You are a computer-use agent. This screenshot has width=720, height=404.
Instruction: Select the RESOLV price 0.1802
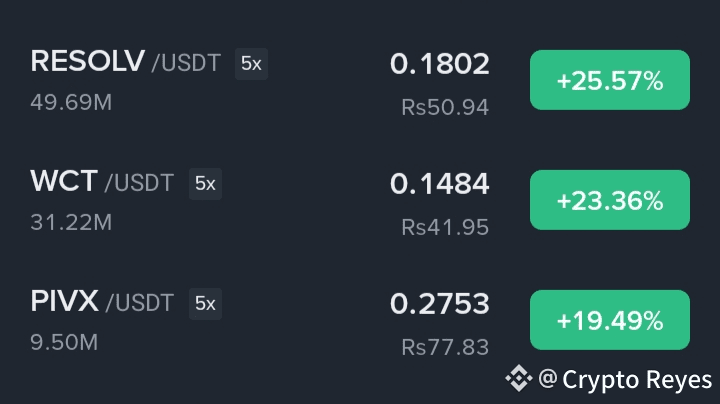[440, 65]
